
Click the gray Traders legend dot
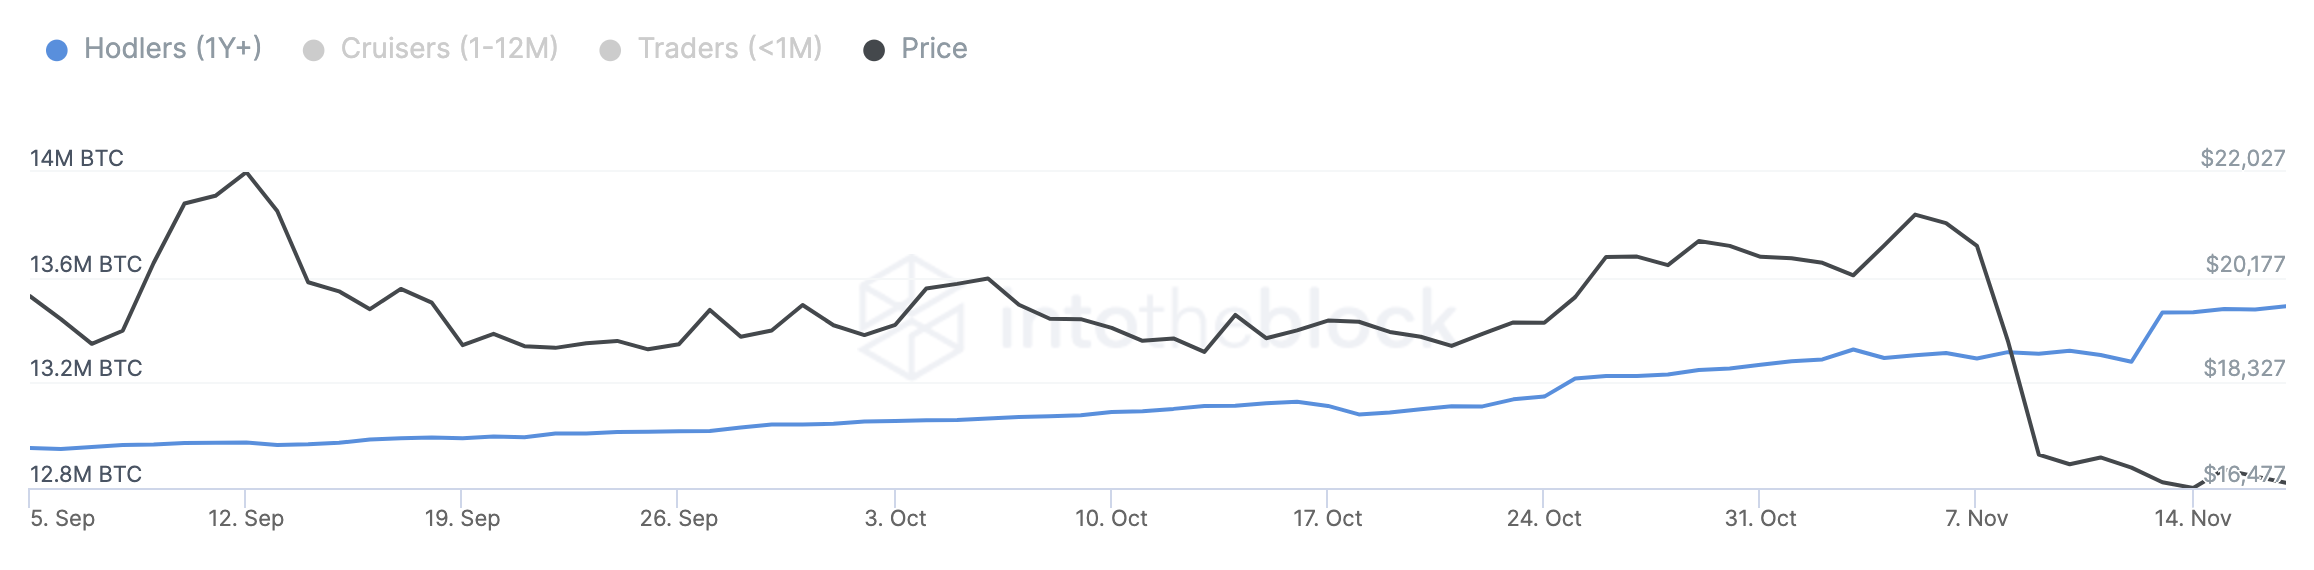pyautogui.click(x=610, y=50)
